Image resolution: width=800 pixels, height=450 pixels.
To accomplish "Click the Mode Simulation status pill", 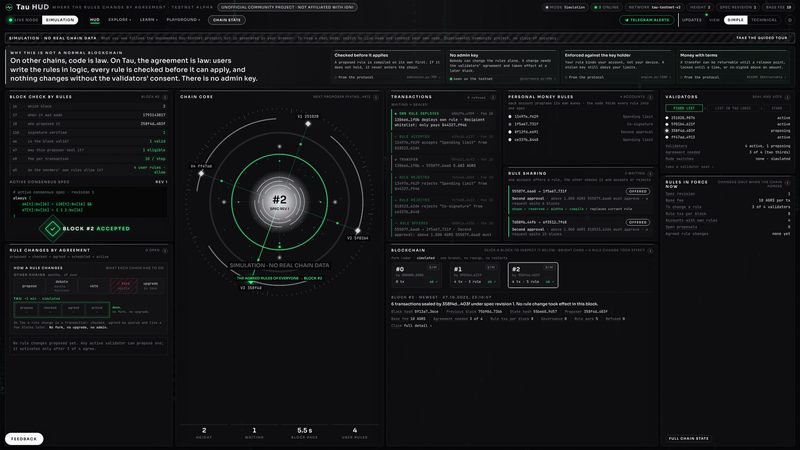I will pyautogui.click(x=565, y=7).
